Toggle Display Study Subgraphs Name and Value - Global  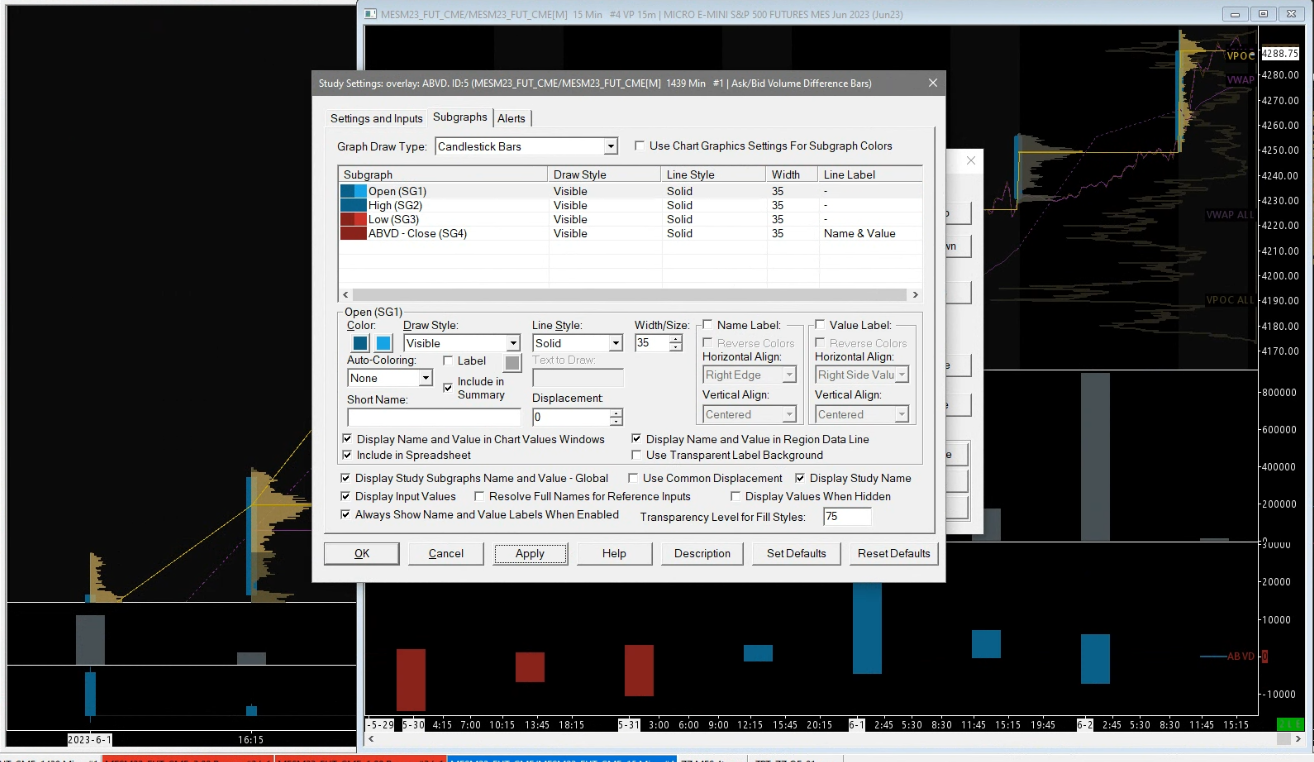[345, 478]
